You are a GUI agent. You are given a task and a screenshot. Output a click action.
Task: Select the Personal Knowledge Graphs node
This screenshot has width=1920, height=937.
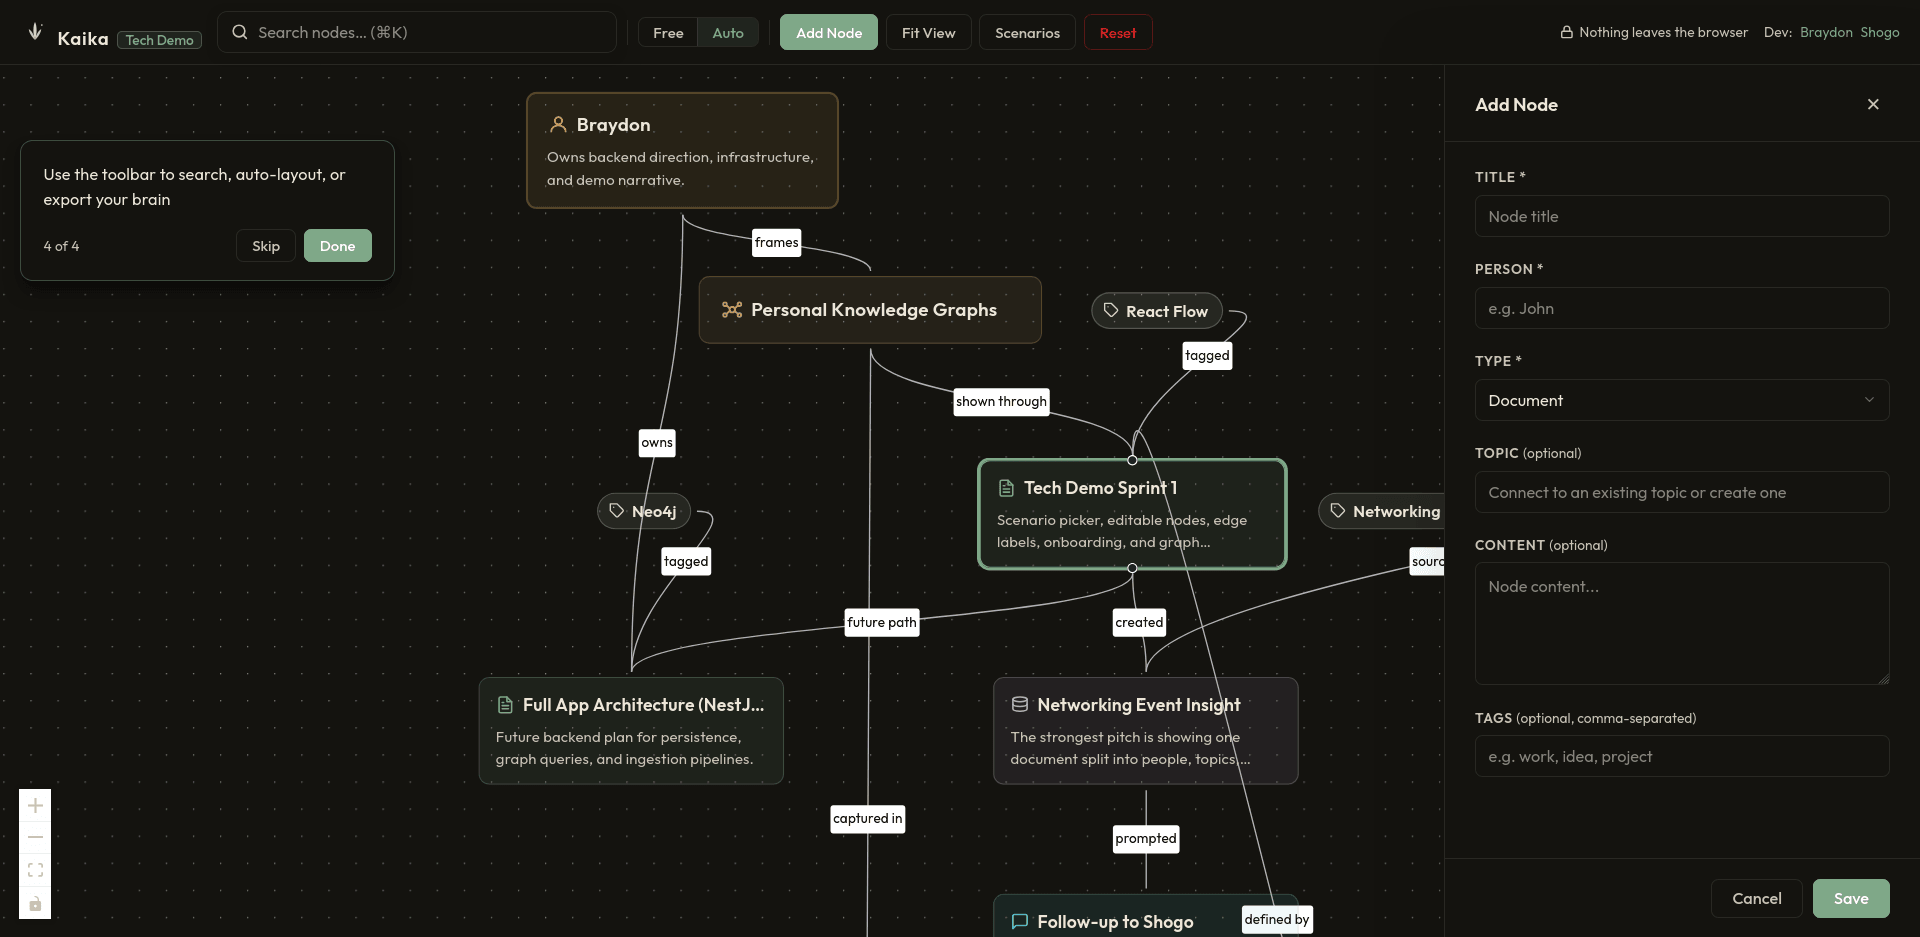(870, 310)
